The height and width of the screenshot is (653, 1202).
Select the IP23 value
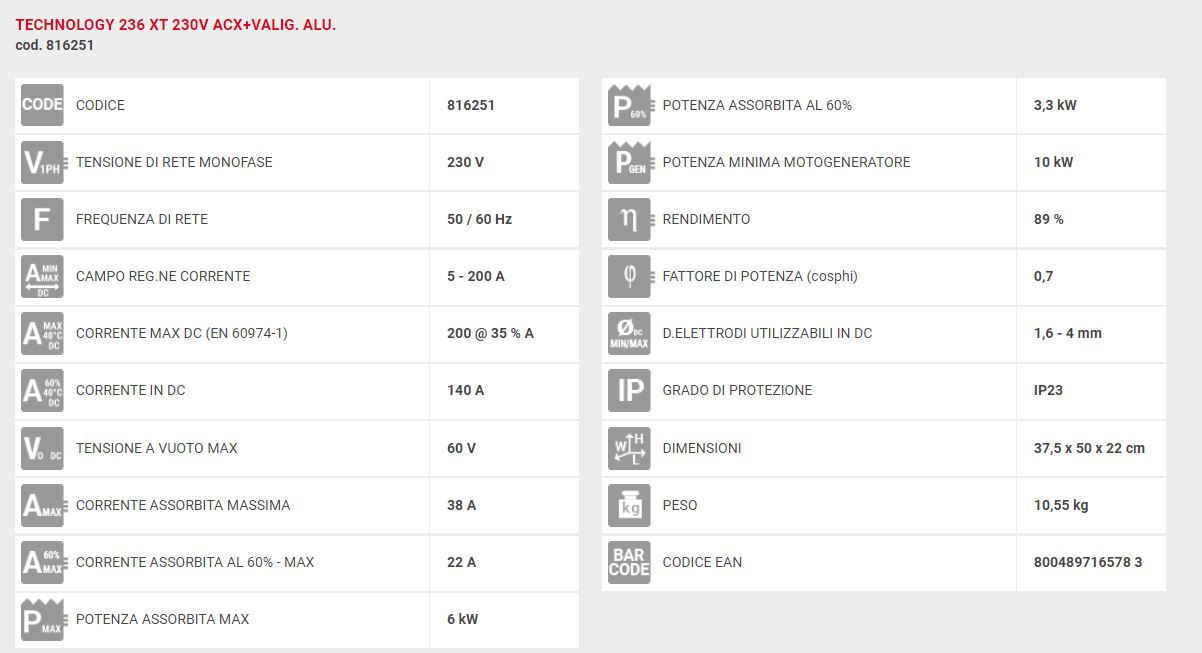tap(1049, 390)
